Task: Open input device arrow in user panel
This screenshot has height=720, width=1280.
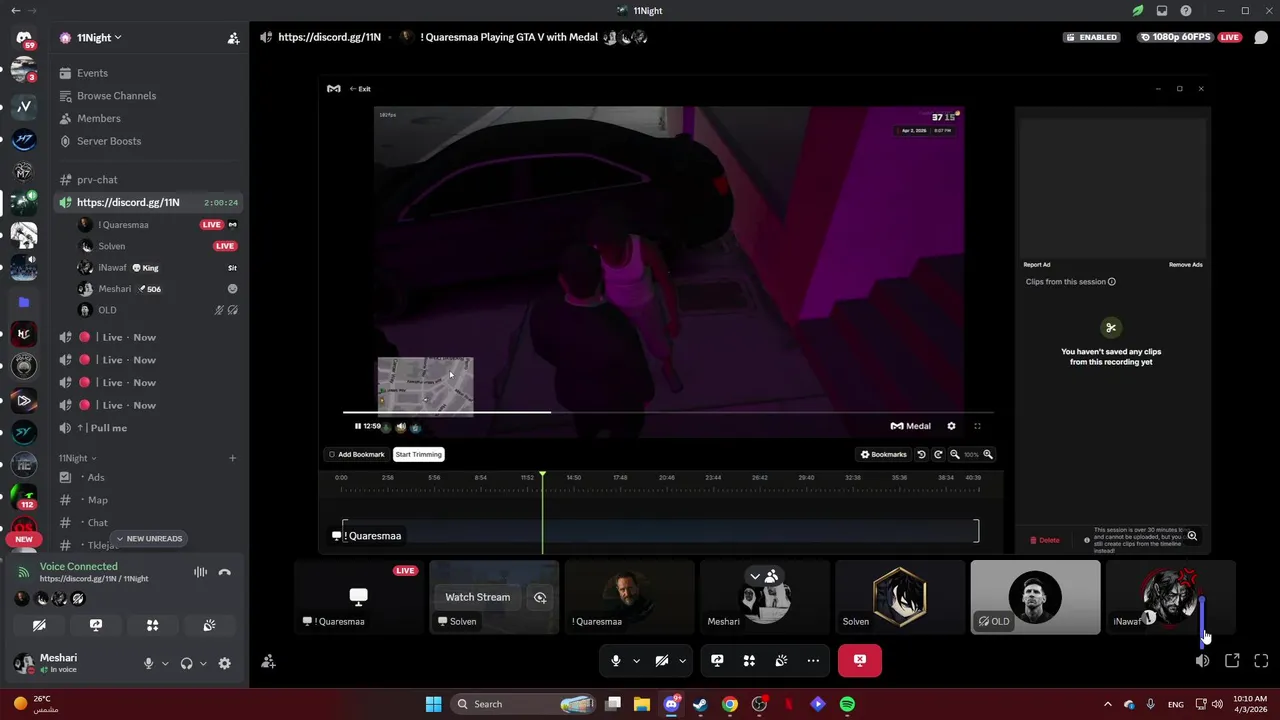Action: [165, 663]
